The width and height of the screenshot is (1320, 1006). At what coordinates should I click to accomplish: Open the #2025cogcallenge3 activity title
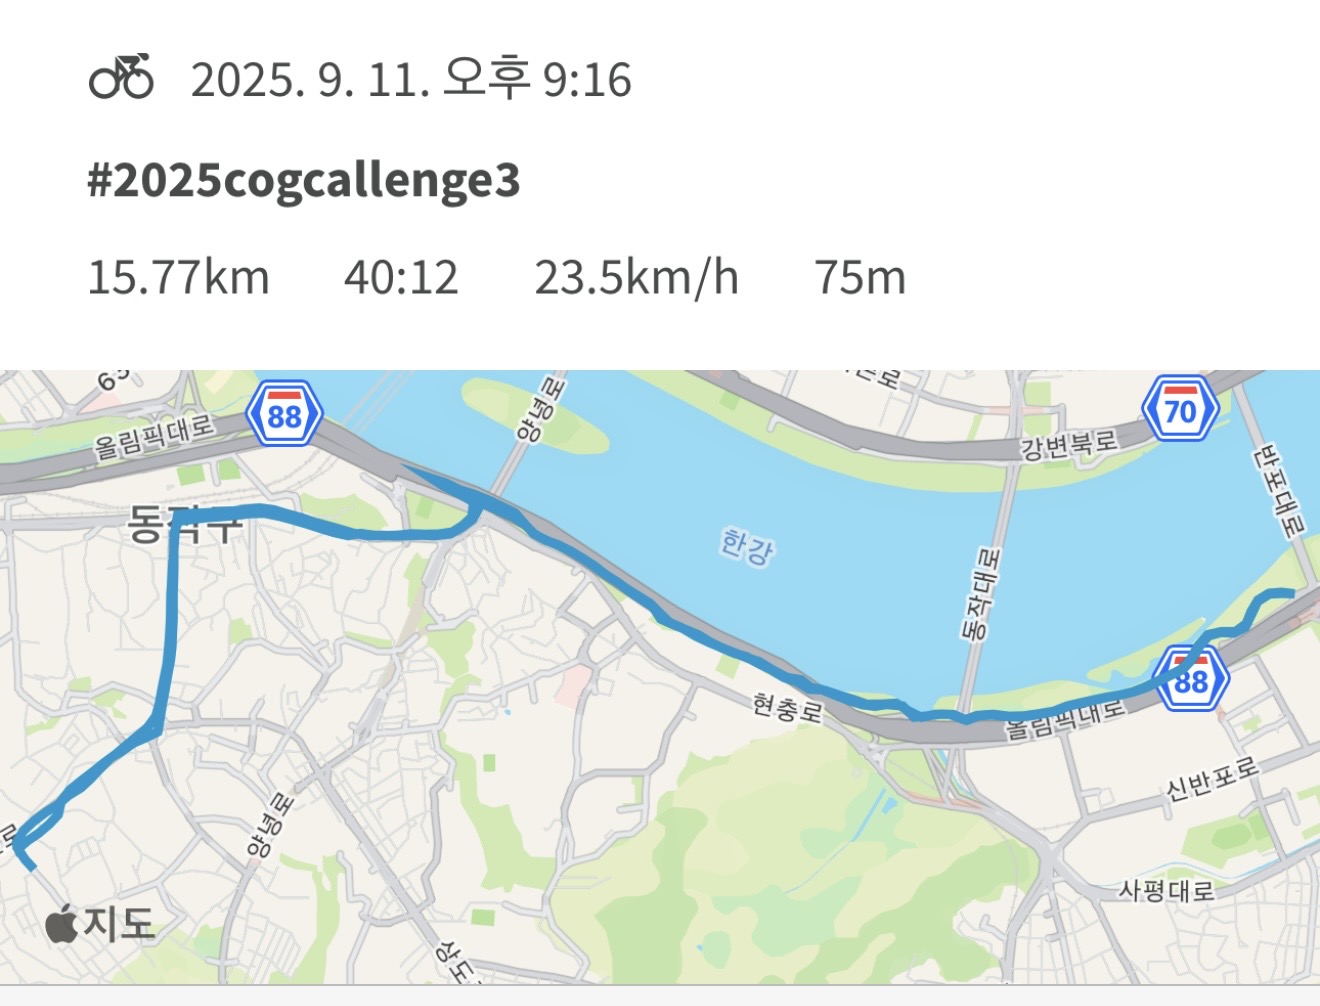(304, 180)
